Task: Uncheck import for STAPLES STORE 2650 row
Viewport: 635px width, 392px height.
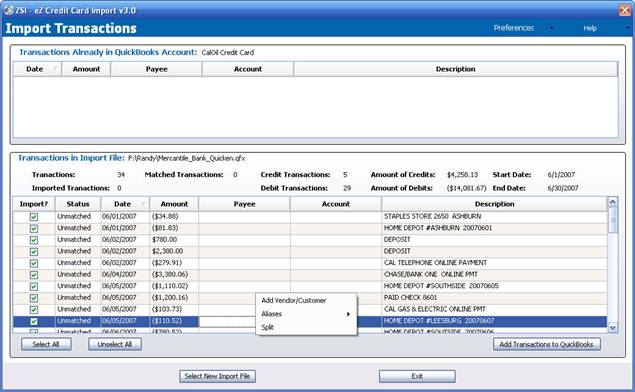Action: pyautogui.click(x=34, y=217)
